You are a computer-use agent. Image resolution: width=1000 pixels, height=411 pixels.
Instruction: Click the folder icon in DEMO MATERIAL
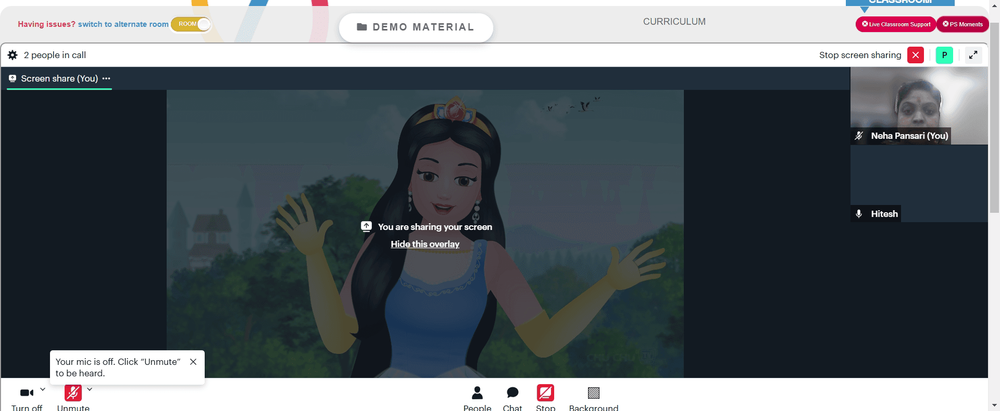pyautogui.click(x=362, y=27)
